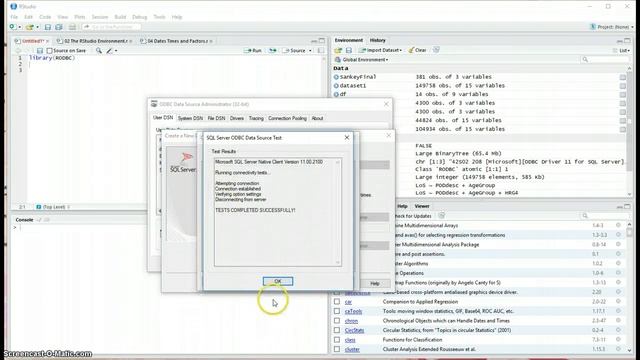The image size is (640, 360).
Task: Click the Save workspace icon in Environment pane
Action: click(349, 50)
